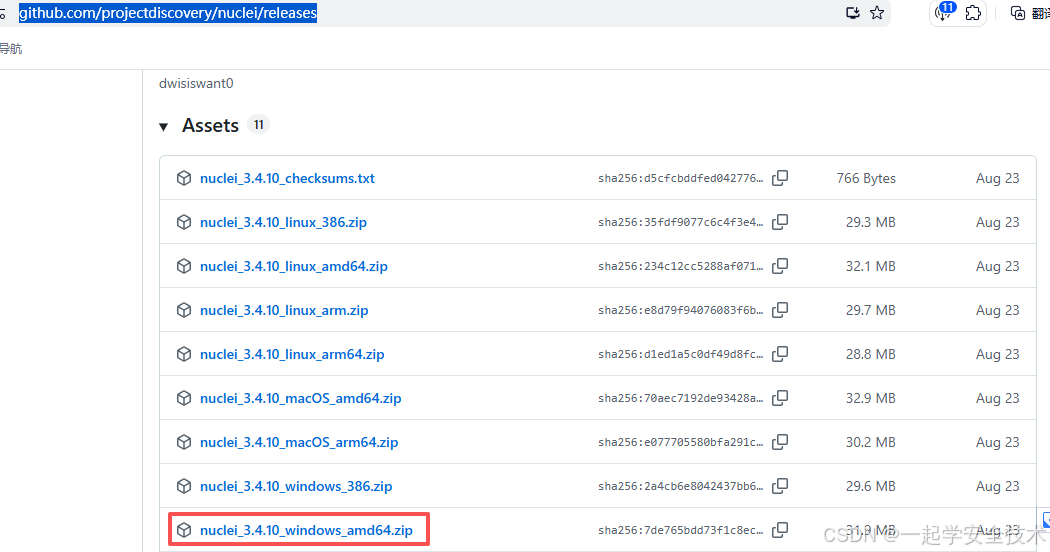Copy sha256 of linux_amd64.zip
Viewport: 1050px width, 552px height.
780,267
